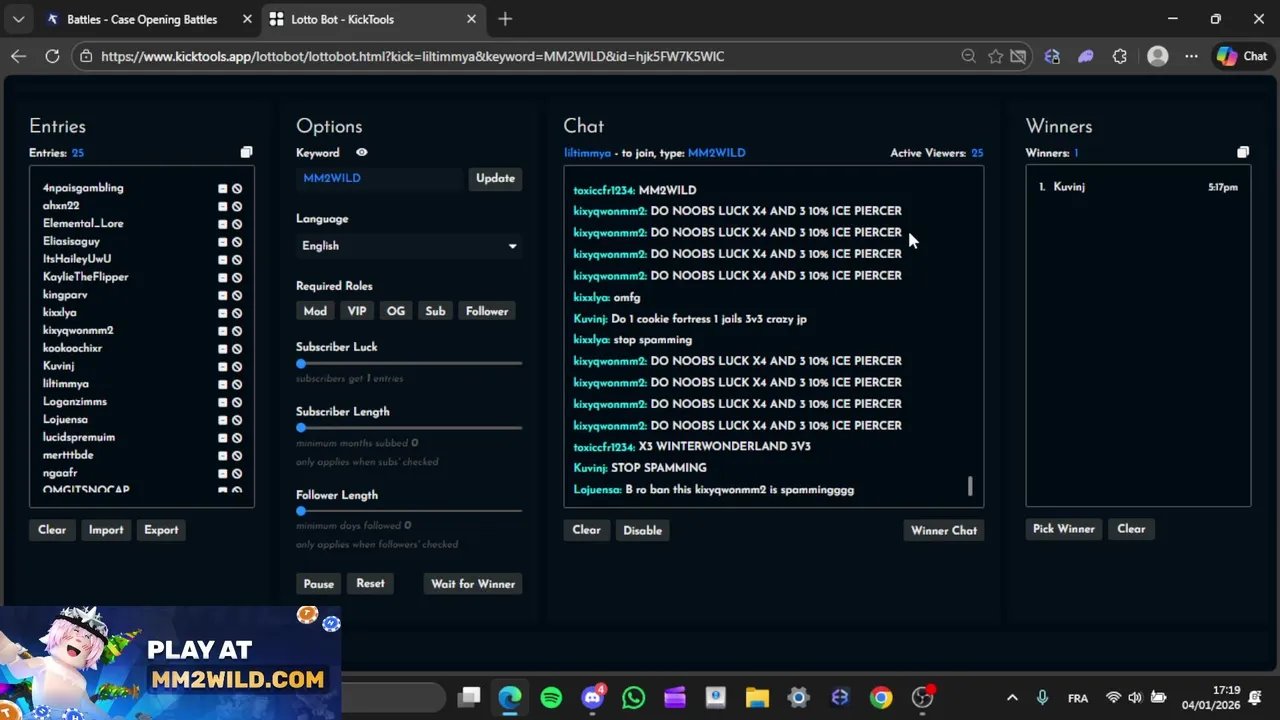Screen dimensions: 1280x720
Task: Copy the entries list with the copy icon
Action: pyautogui.click(x=246, y=152)
